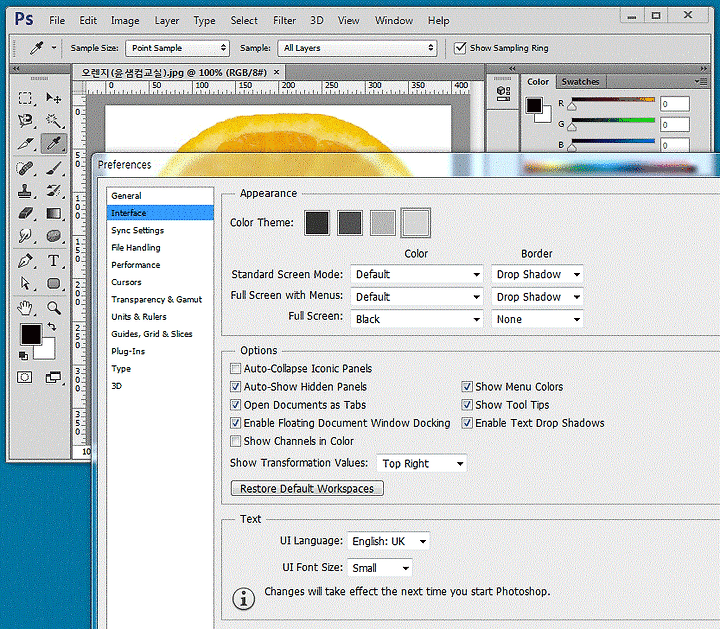Open the 3D panel icon in dock

point(504,93)
